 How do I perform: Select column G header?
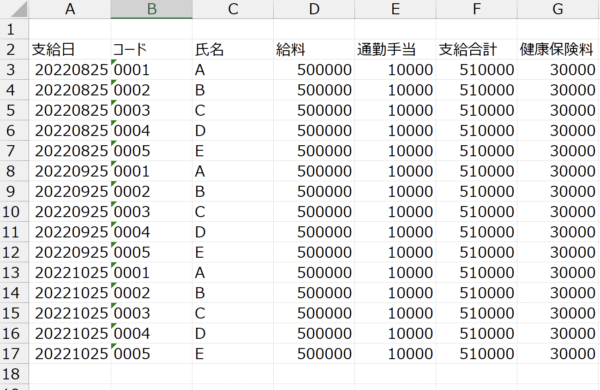558,9
